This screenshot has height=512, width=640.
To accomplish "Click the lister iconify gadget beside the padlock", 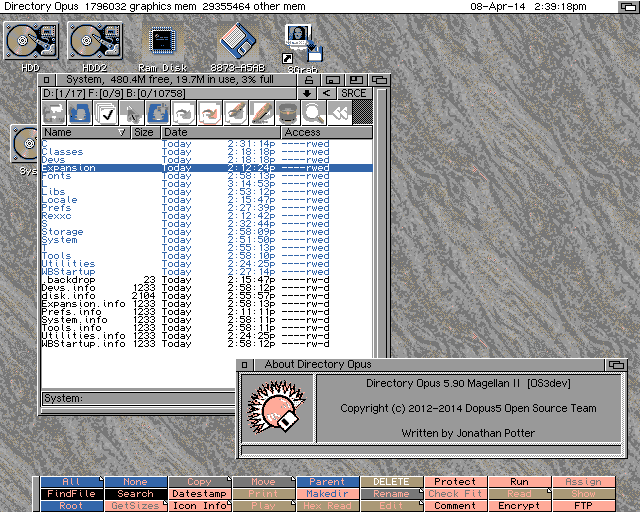I will (333, 80).
